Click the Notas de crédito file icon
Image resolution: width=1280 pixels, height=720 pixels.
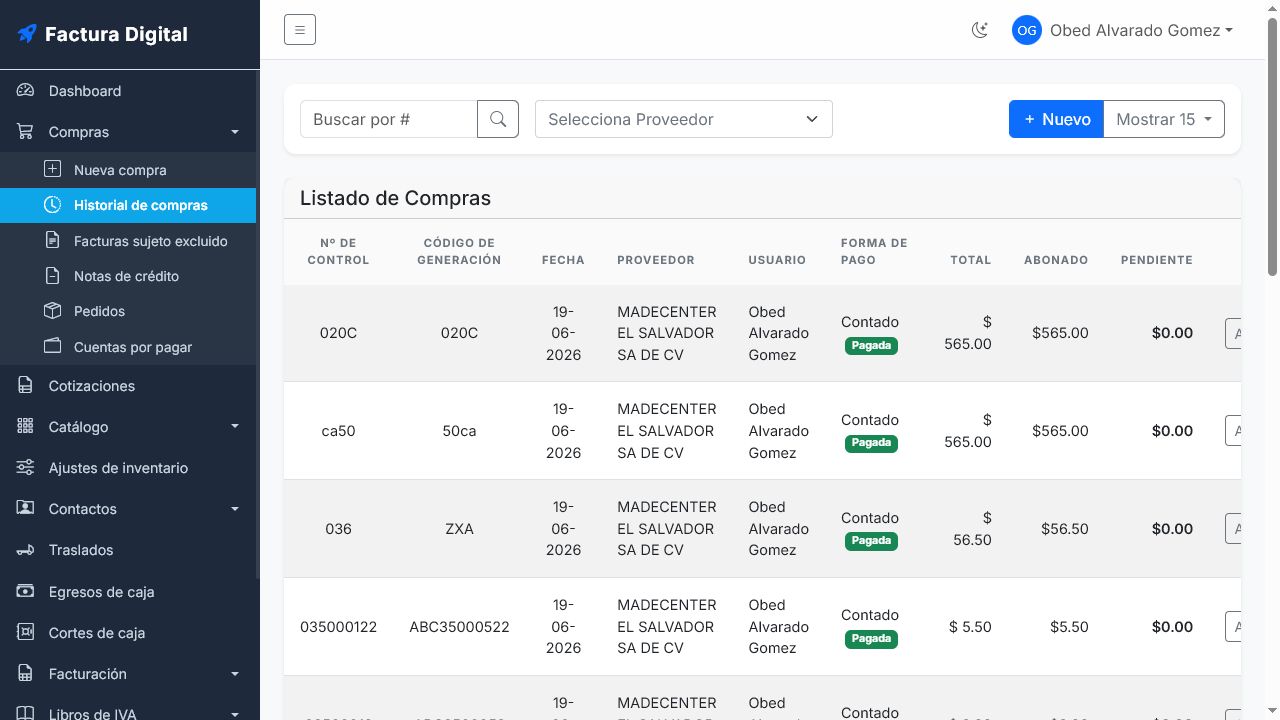click(x=53, y=276)
